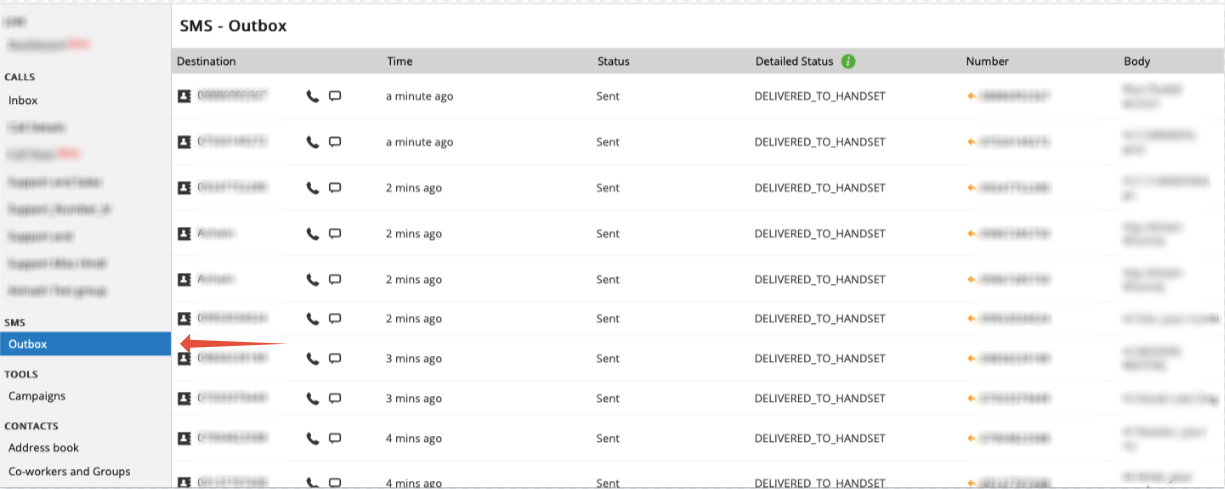Click 'Sent' status in the first '2 mins ago' row
The width and height of the screenshot is (1225, 489).
click(608, 188)
